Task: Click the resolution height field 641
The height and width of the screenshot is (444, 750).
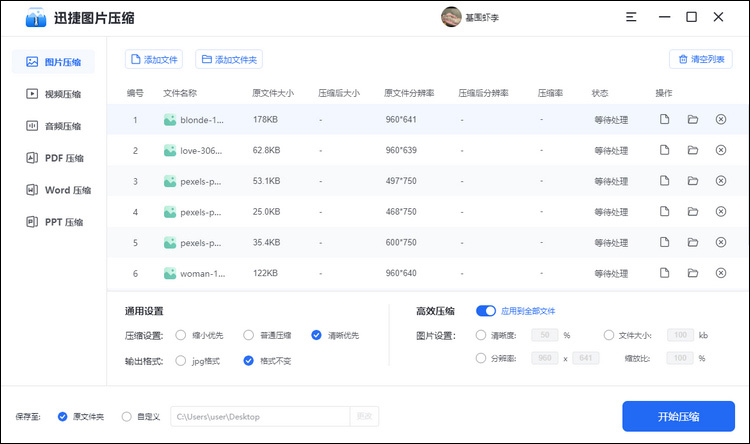Action: point(586,358)
